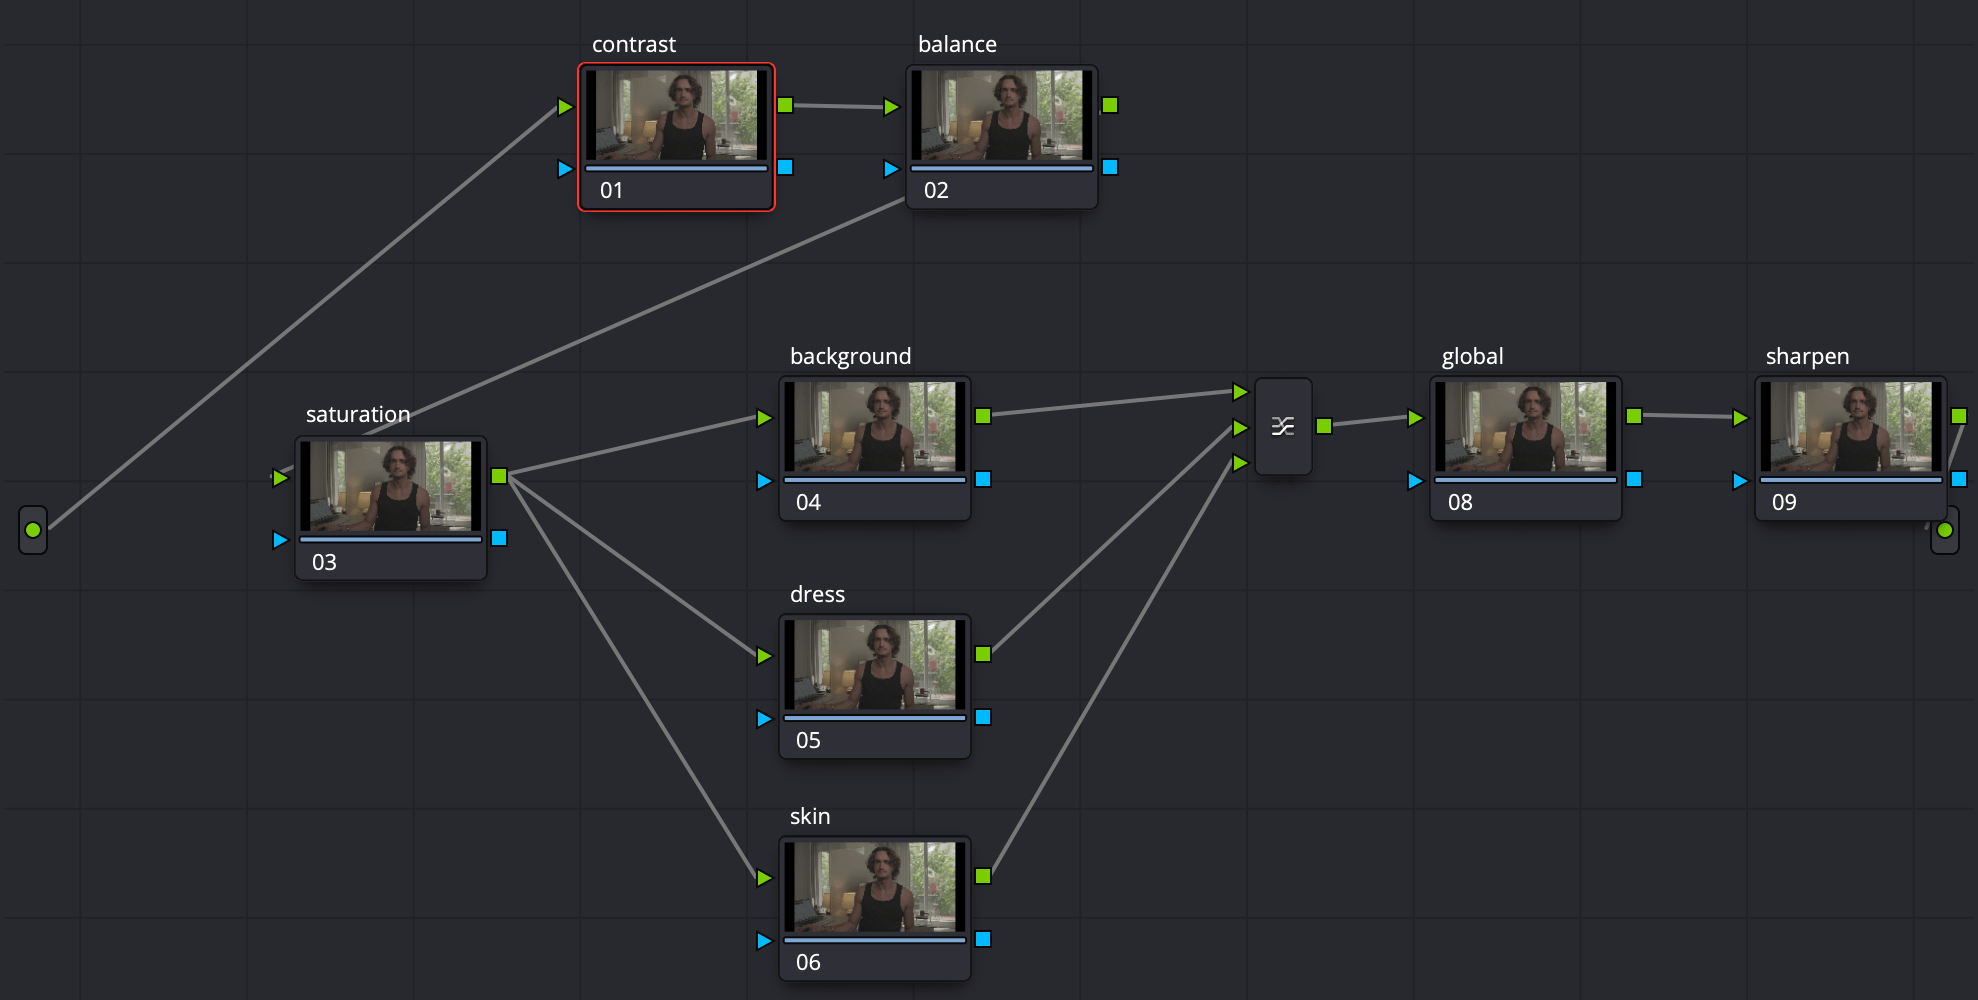Select the saturation node 03 thumbnail
Viewport: 1978px width, 1000px height.
coord(390,486)
